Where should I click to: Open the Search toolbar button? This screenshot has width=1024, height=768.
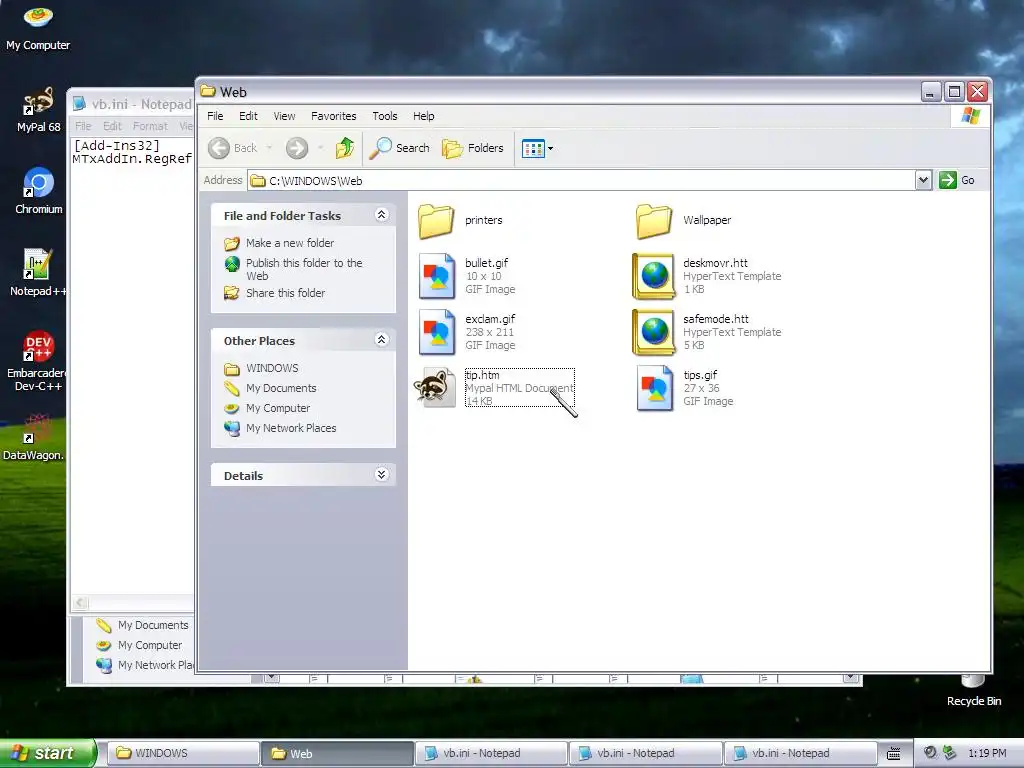pyautogui.click(x=400, y=148)
